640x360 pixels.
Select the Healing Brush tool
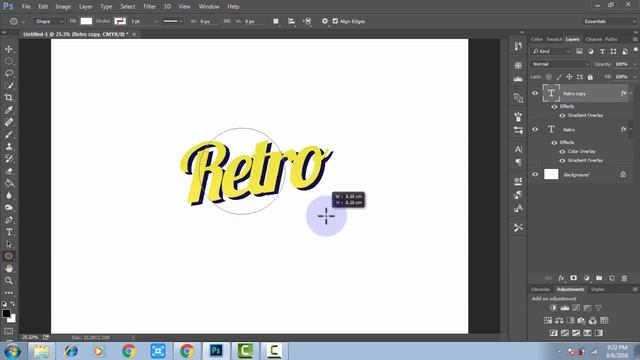tap(9, 122)
